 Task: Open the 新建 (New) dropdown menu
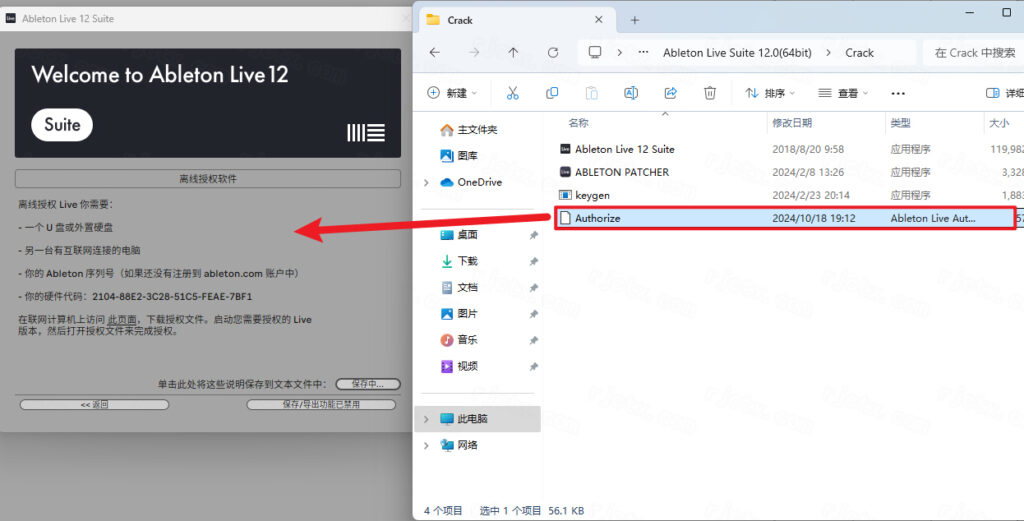point(452,93)
